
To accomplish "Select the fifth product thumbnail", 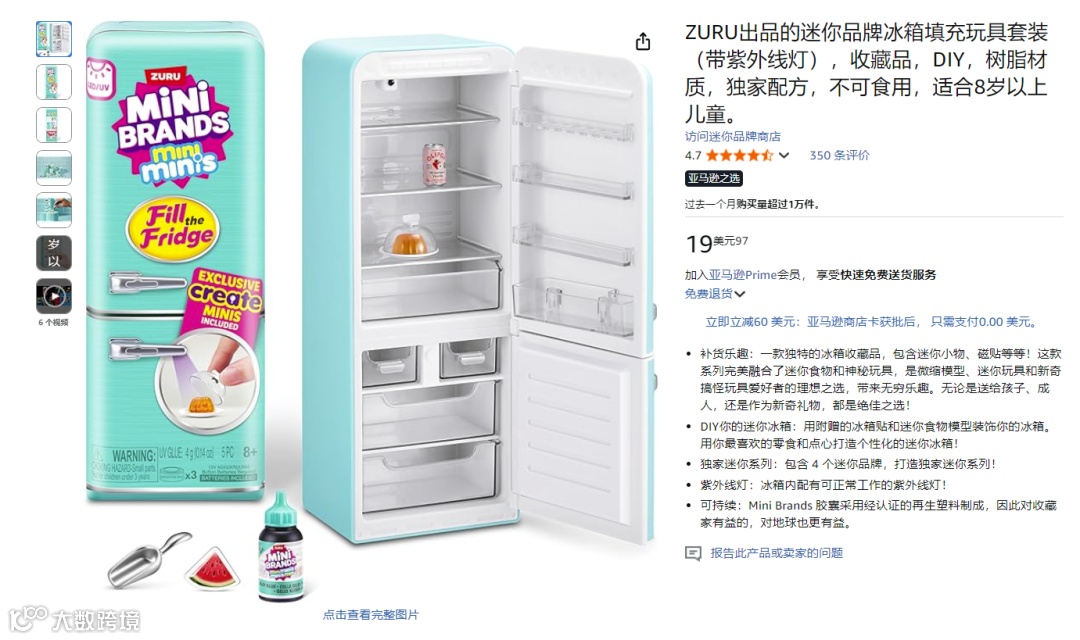I will click(x=54, y=210).
